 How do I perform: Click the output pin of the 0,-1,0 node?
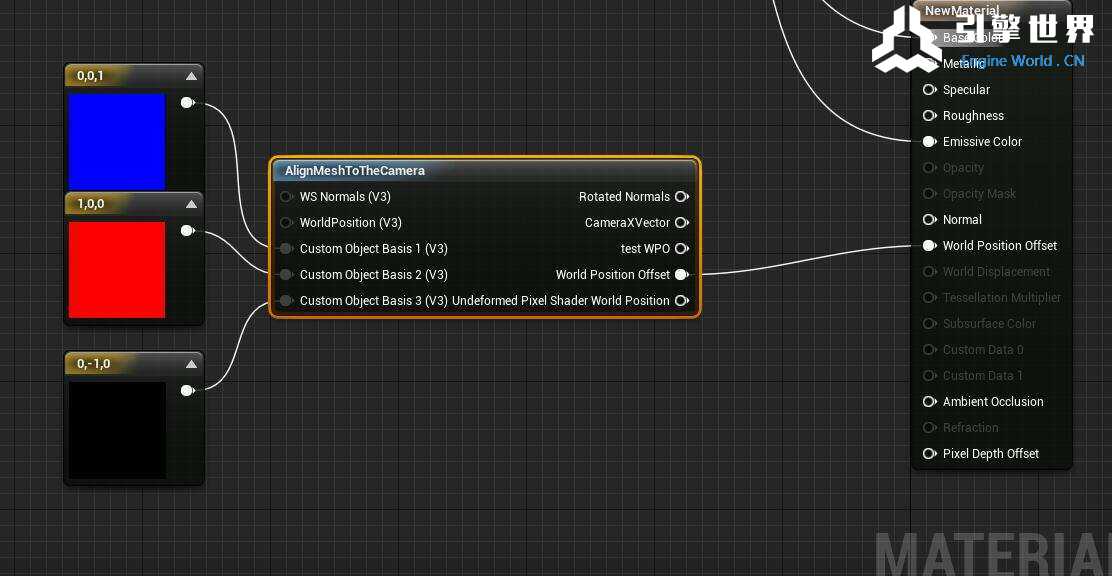pos(187,391)
